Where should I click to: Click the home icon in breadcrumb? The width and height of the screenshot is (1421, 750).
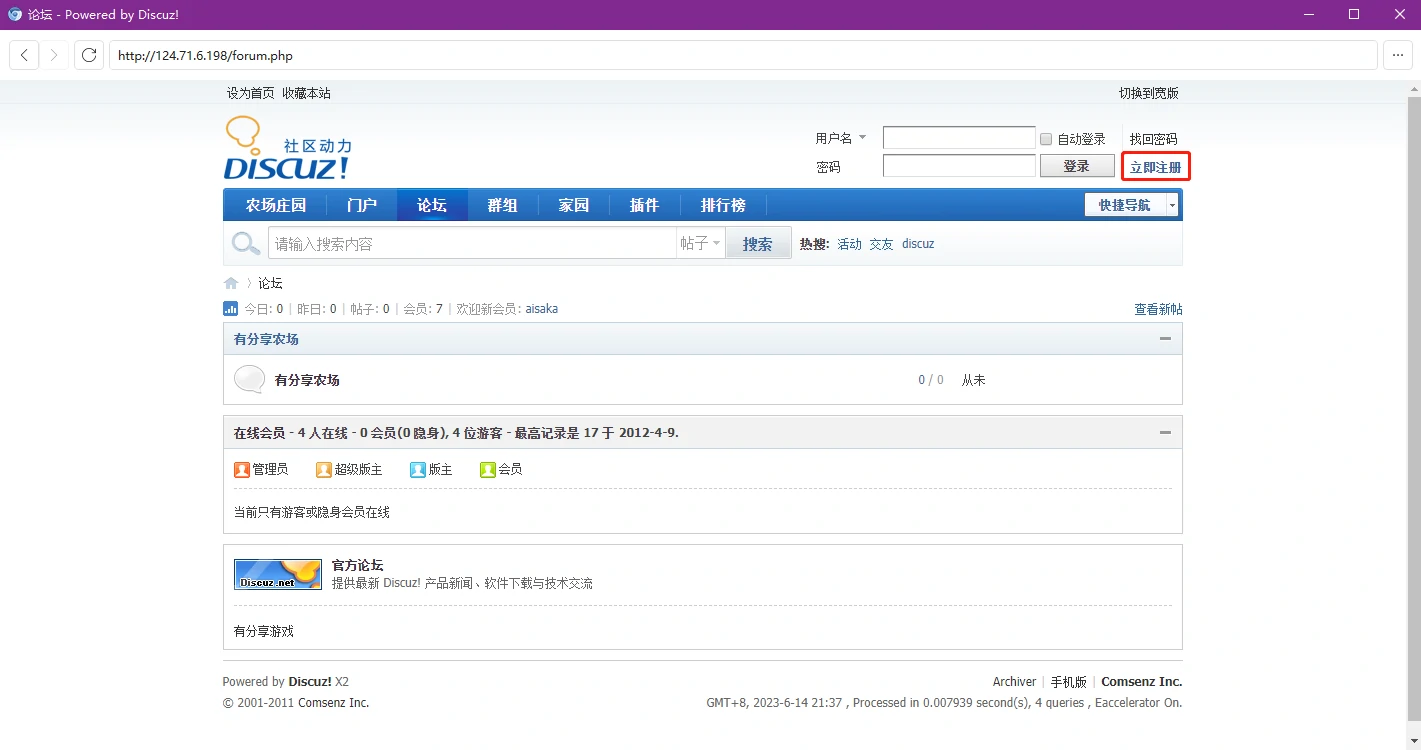coord(231,283)
